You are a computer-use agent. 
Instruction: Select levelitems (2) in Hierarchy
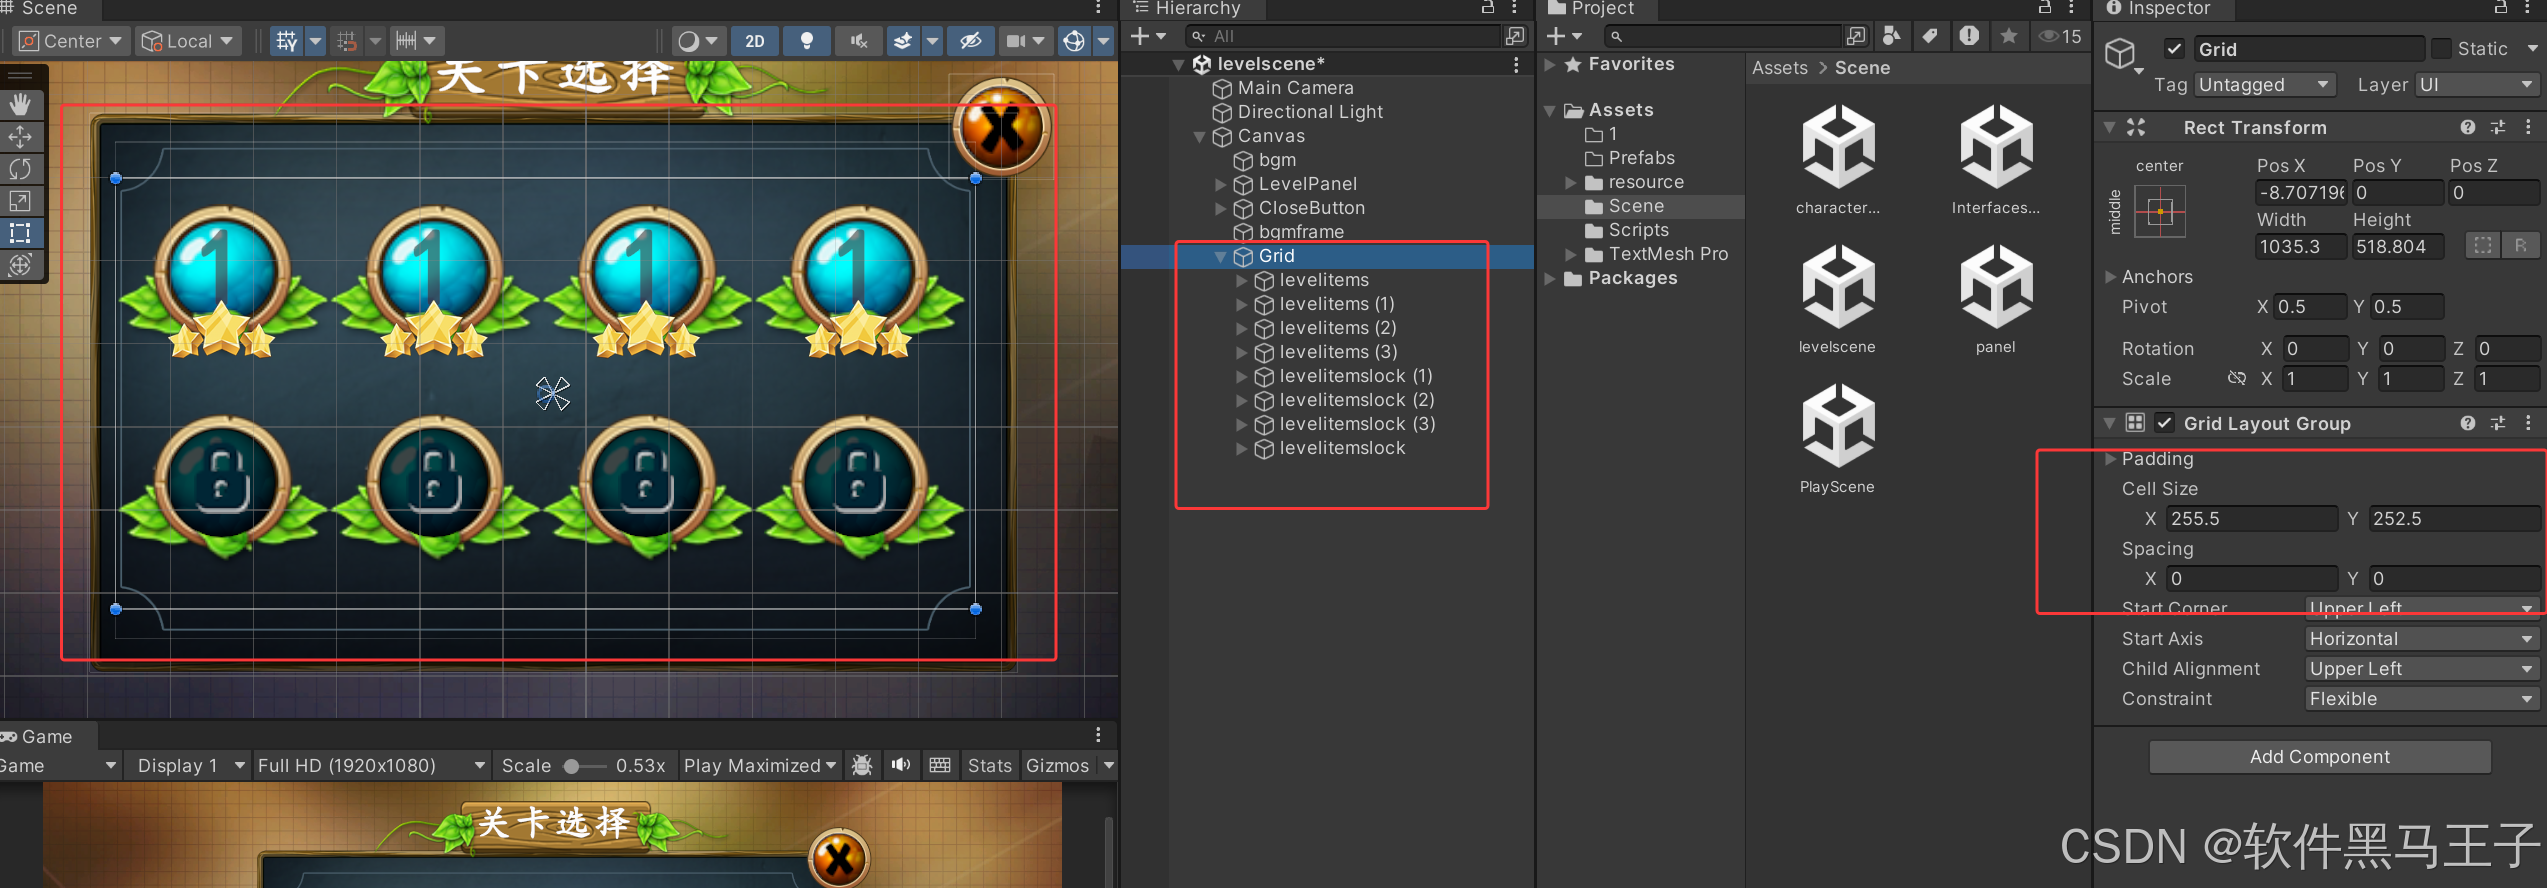click(x=1337, y=328)
